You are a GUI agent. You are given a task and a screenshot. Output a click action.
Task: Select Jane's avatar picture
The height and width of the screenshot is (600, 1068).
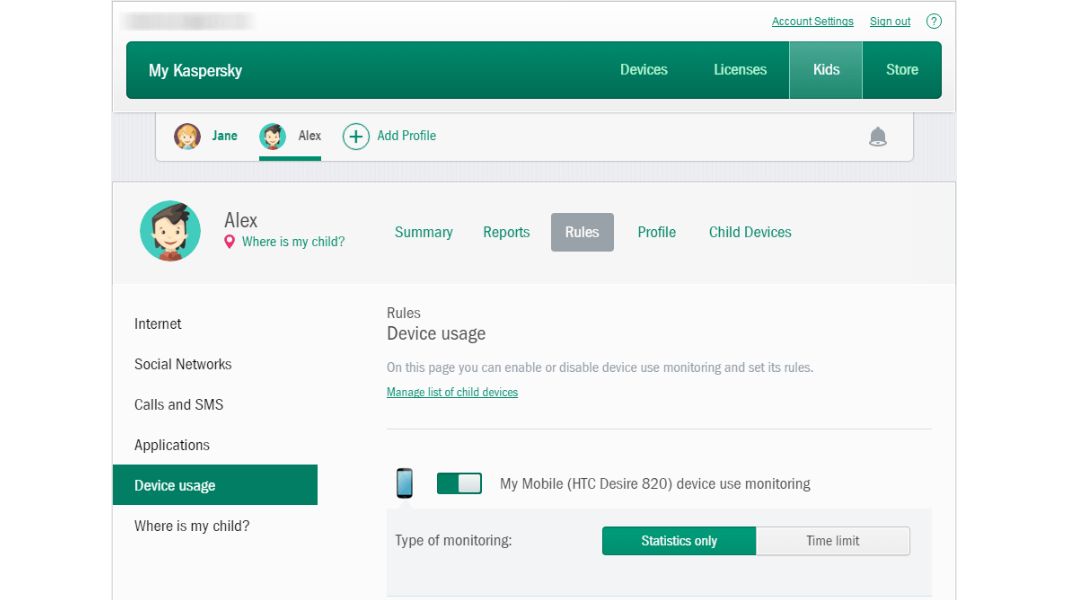[x=187, y=136]
